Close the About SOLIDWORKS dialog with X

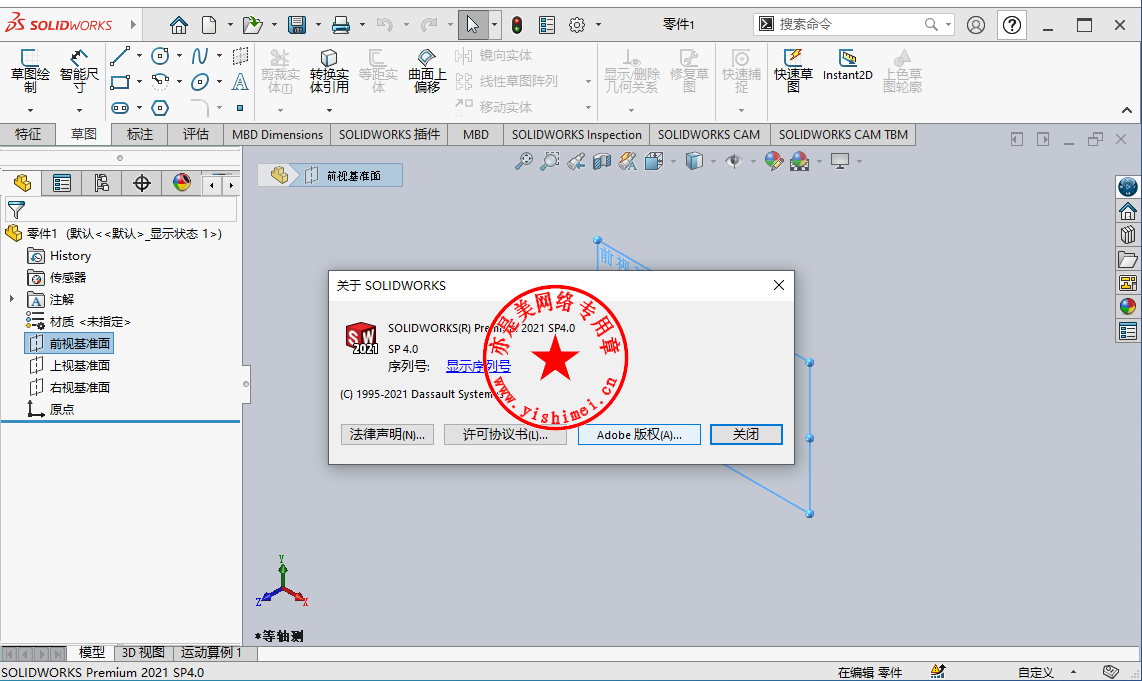tap(779, 286)
